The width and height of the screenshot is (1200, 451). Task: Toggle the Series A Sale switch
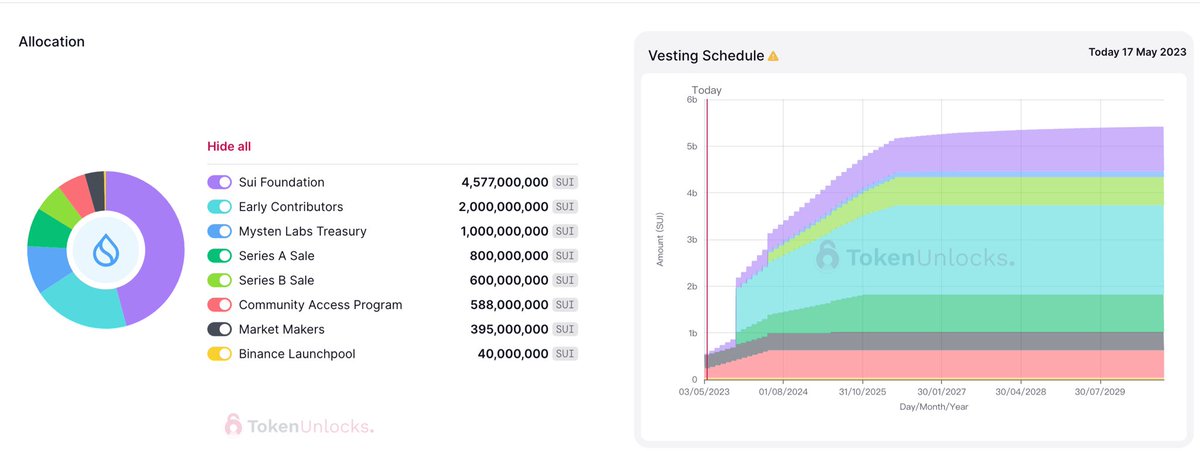(x=219, y=256)
